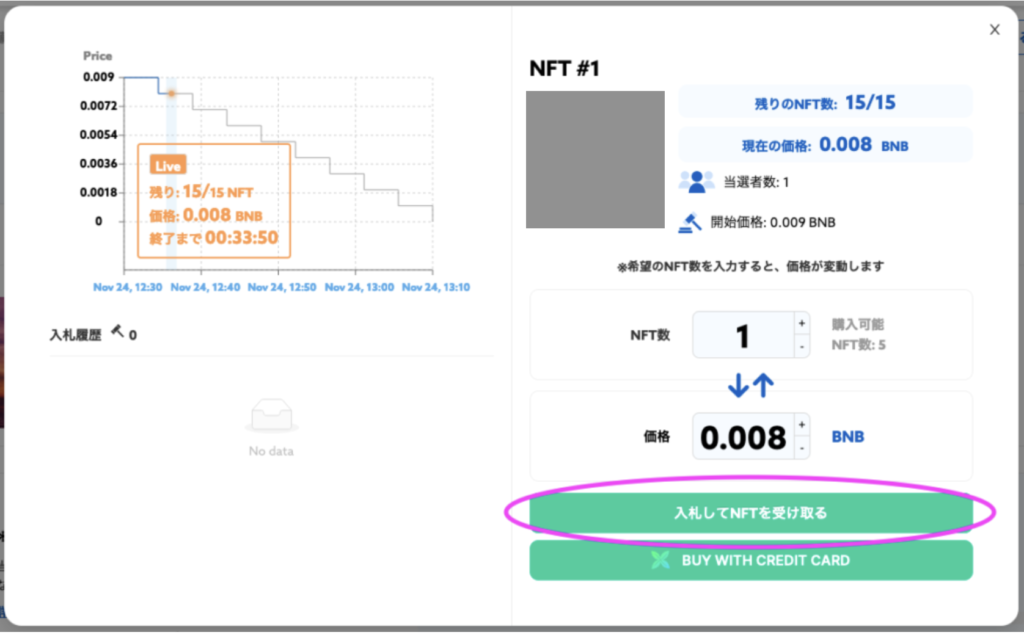Click the orange current price point on chart
Viewport: 1024px width, 635px height.
[x=172, y=93]
